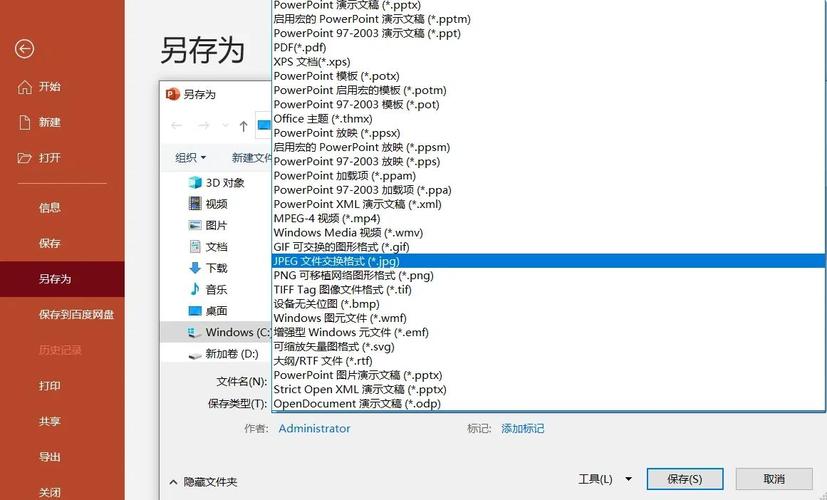Image resolution: width=827 pixels, height=500 pixels.
Task: Click the 3D 对象 cube icon
Action: pyautogui.click(x=195, y=182)
